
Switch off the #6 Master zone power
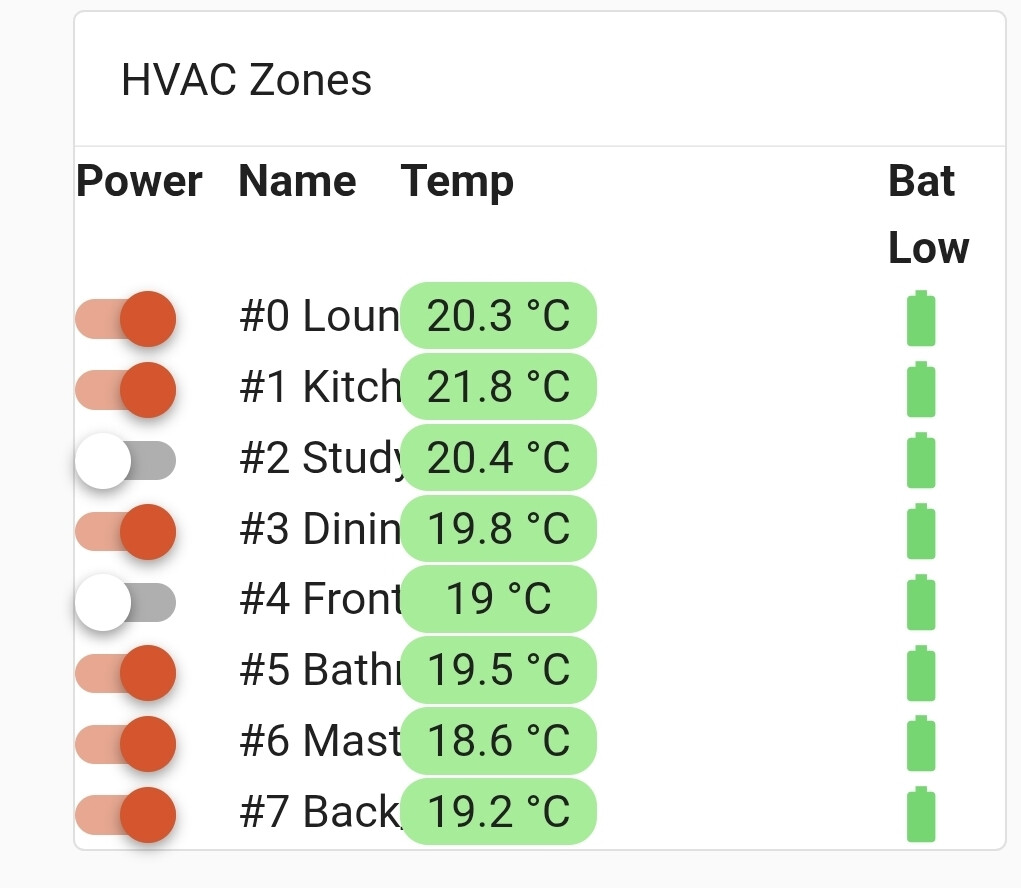point(126,744)
